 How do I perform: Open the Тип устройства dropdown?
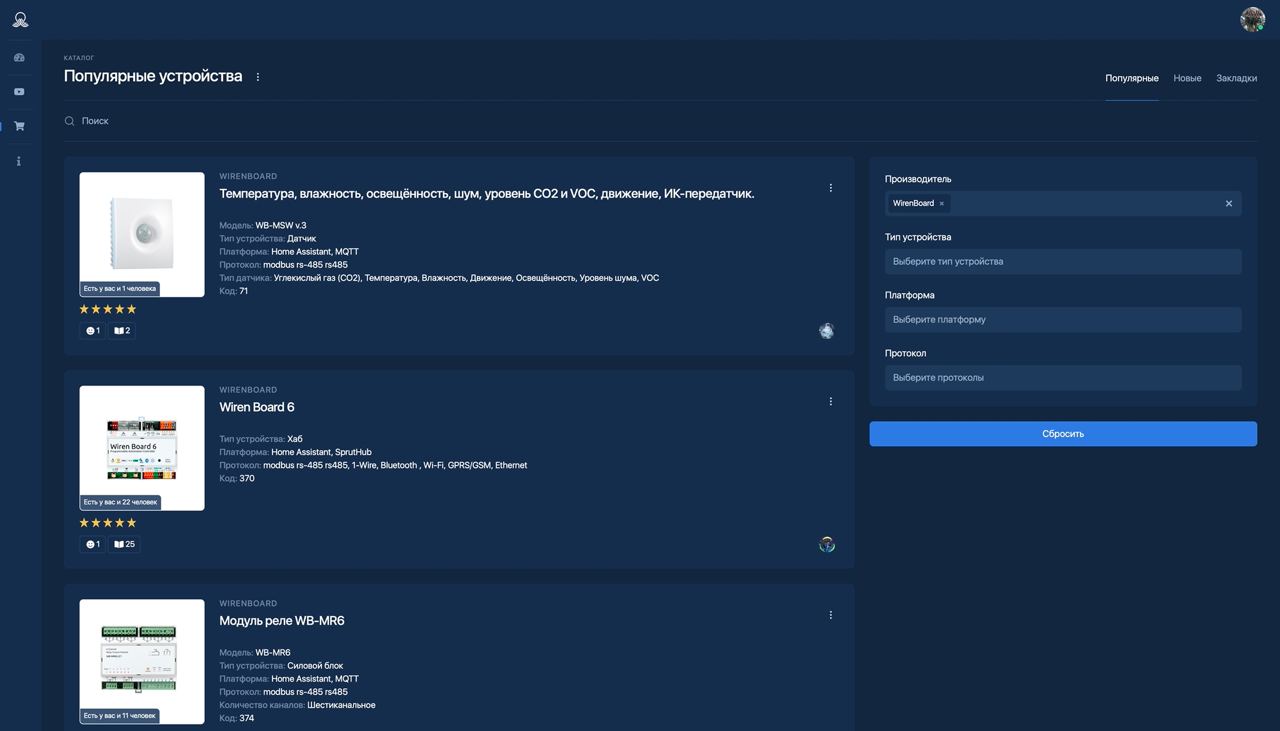(1063, 262)
